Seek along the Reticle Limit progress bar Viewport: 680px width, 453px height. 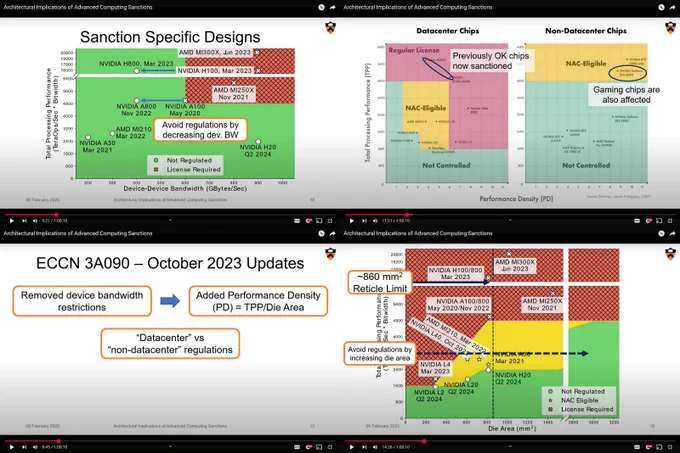coord(510,441)
